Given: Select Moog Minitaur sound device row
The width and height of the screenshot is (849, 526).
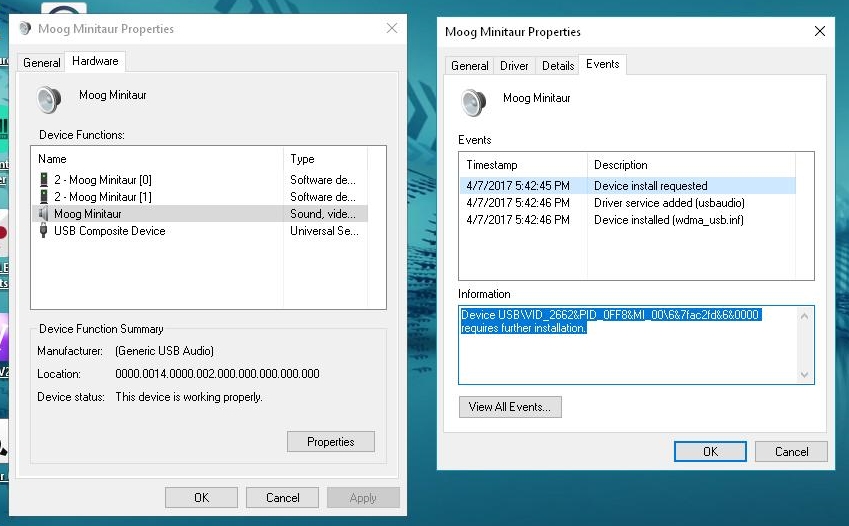Looking at the screenshot, I should 88,214.
